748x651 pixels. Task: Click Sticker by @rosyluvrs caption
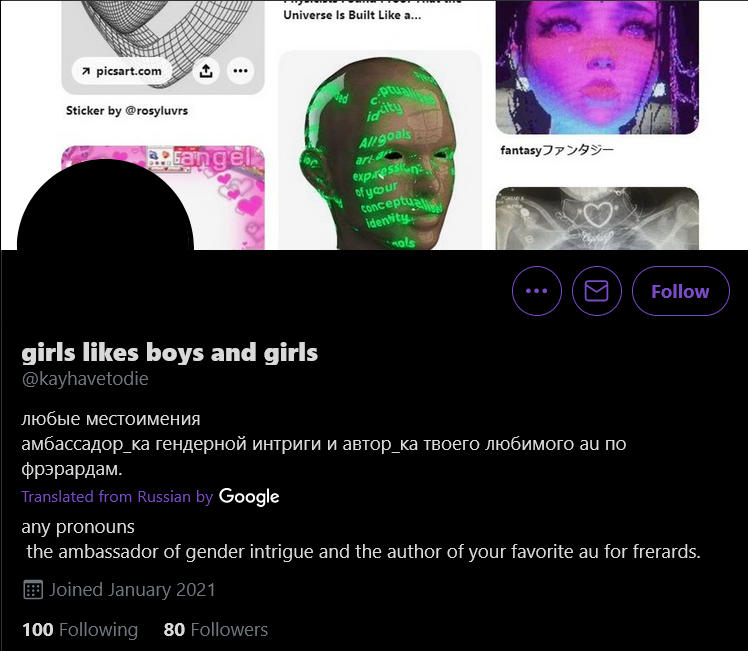coord(127,111)
